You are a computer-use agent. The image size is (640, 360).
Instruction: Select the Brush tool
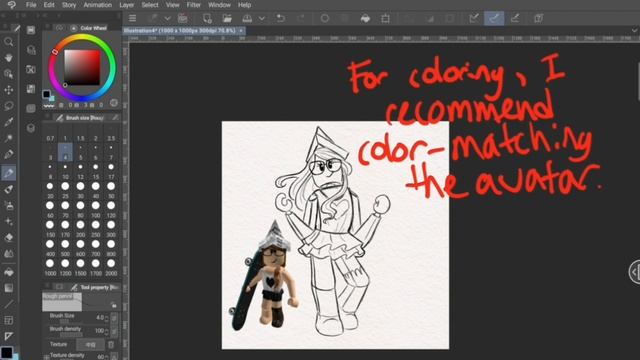(x=9, y=189)
